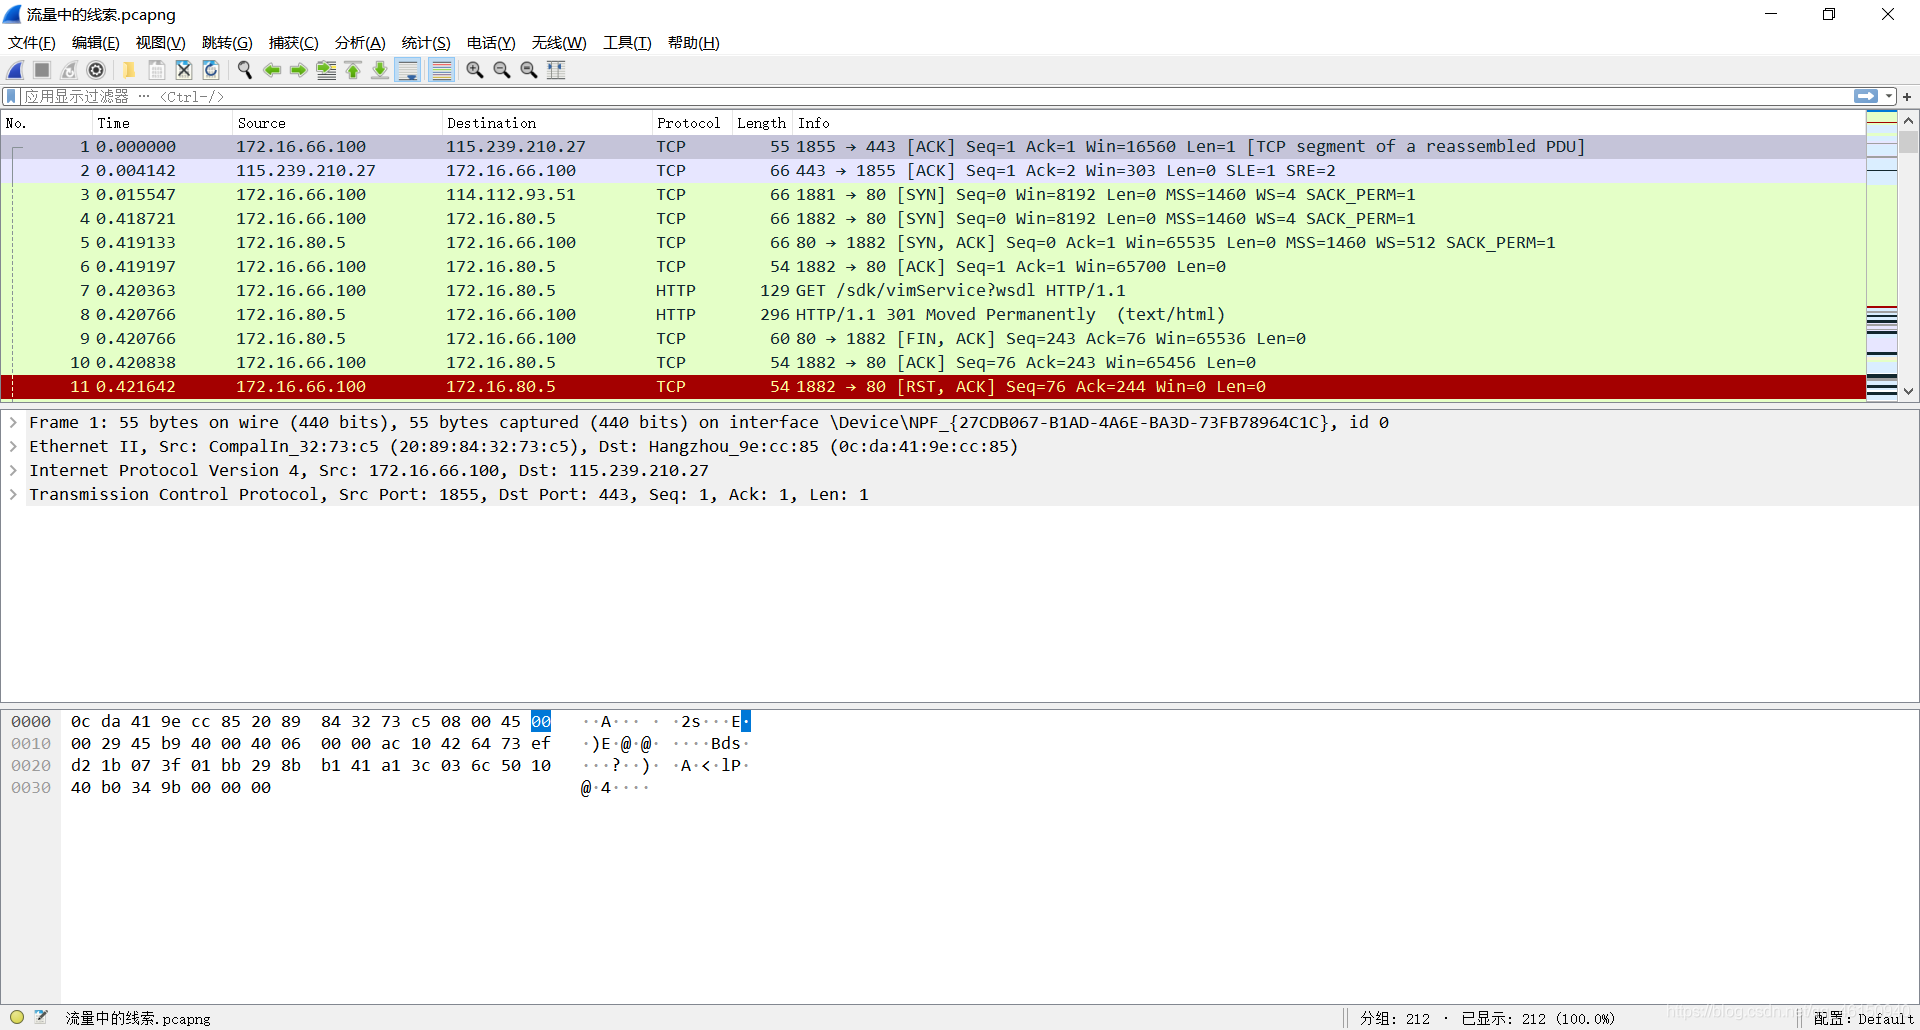Open the 视图(V) menu
1920x1030 pixels.
click(x=160, y=43)
